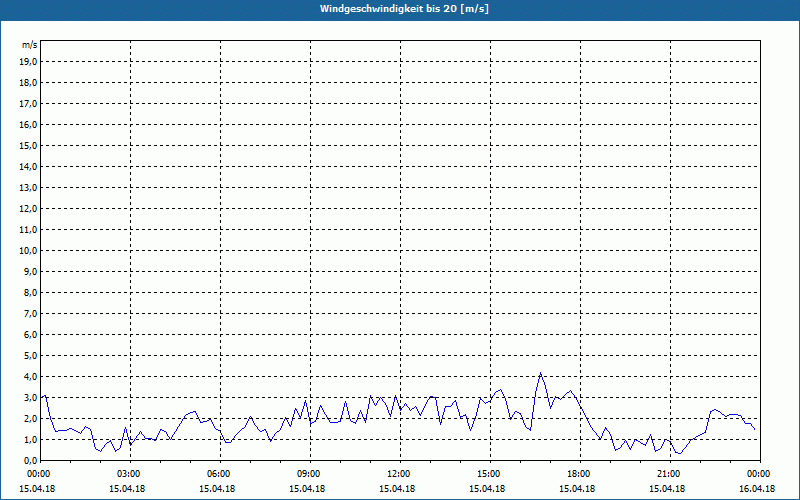This screenshot has height=500, width=800.
Task: Click the "m/s" unit label
Action: 30,45
